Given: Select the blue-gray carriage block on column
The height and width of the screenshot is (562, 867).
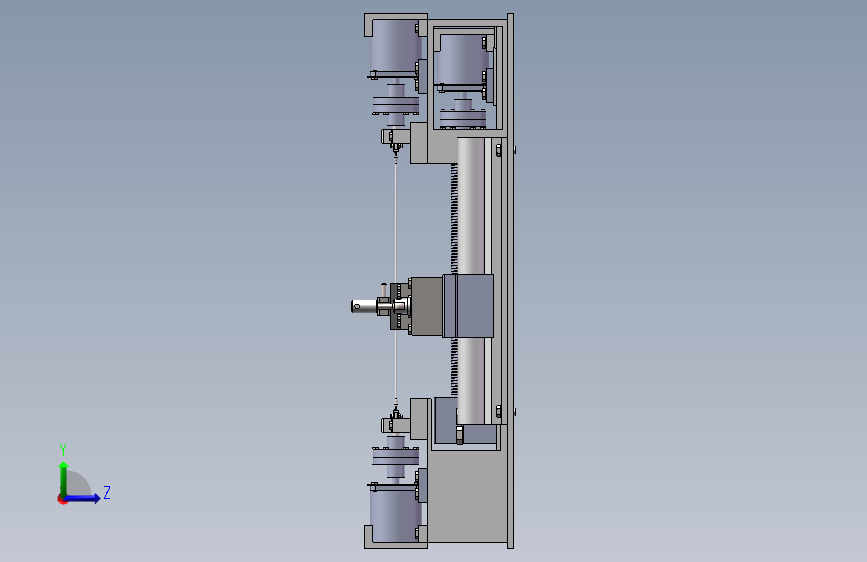Looking at the screenshot, I should coord(468,305).
